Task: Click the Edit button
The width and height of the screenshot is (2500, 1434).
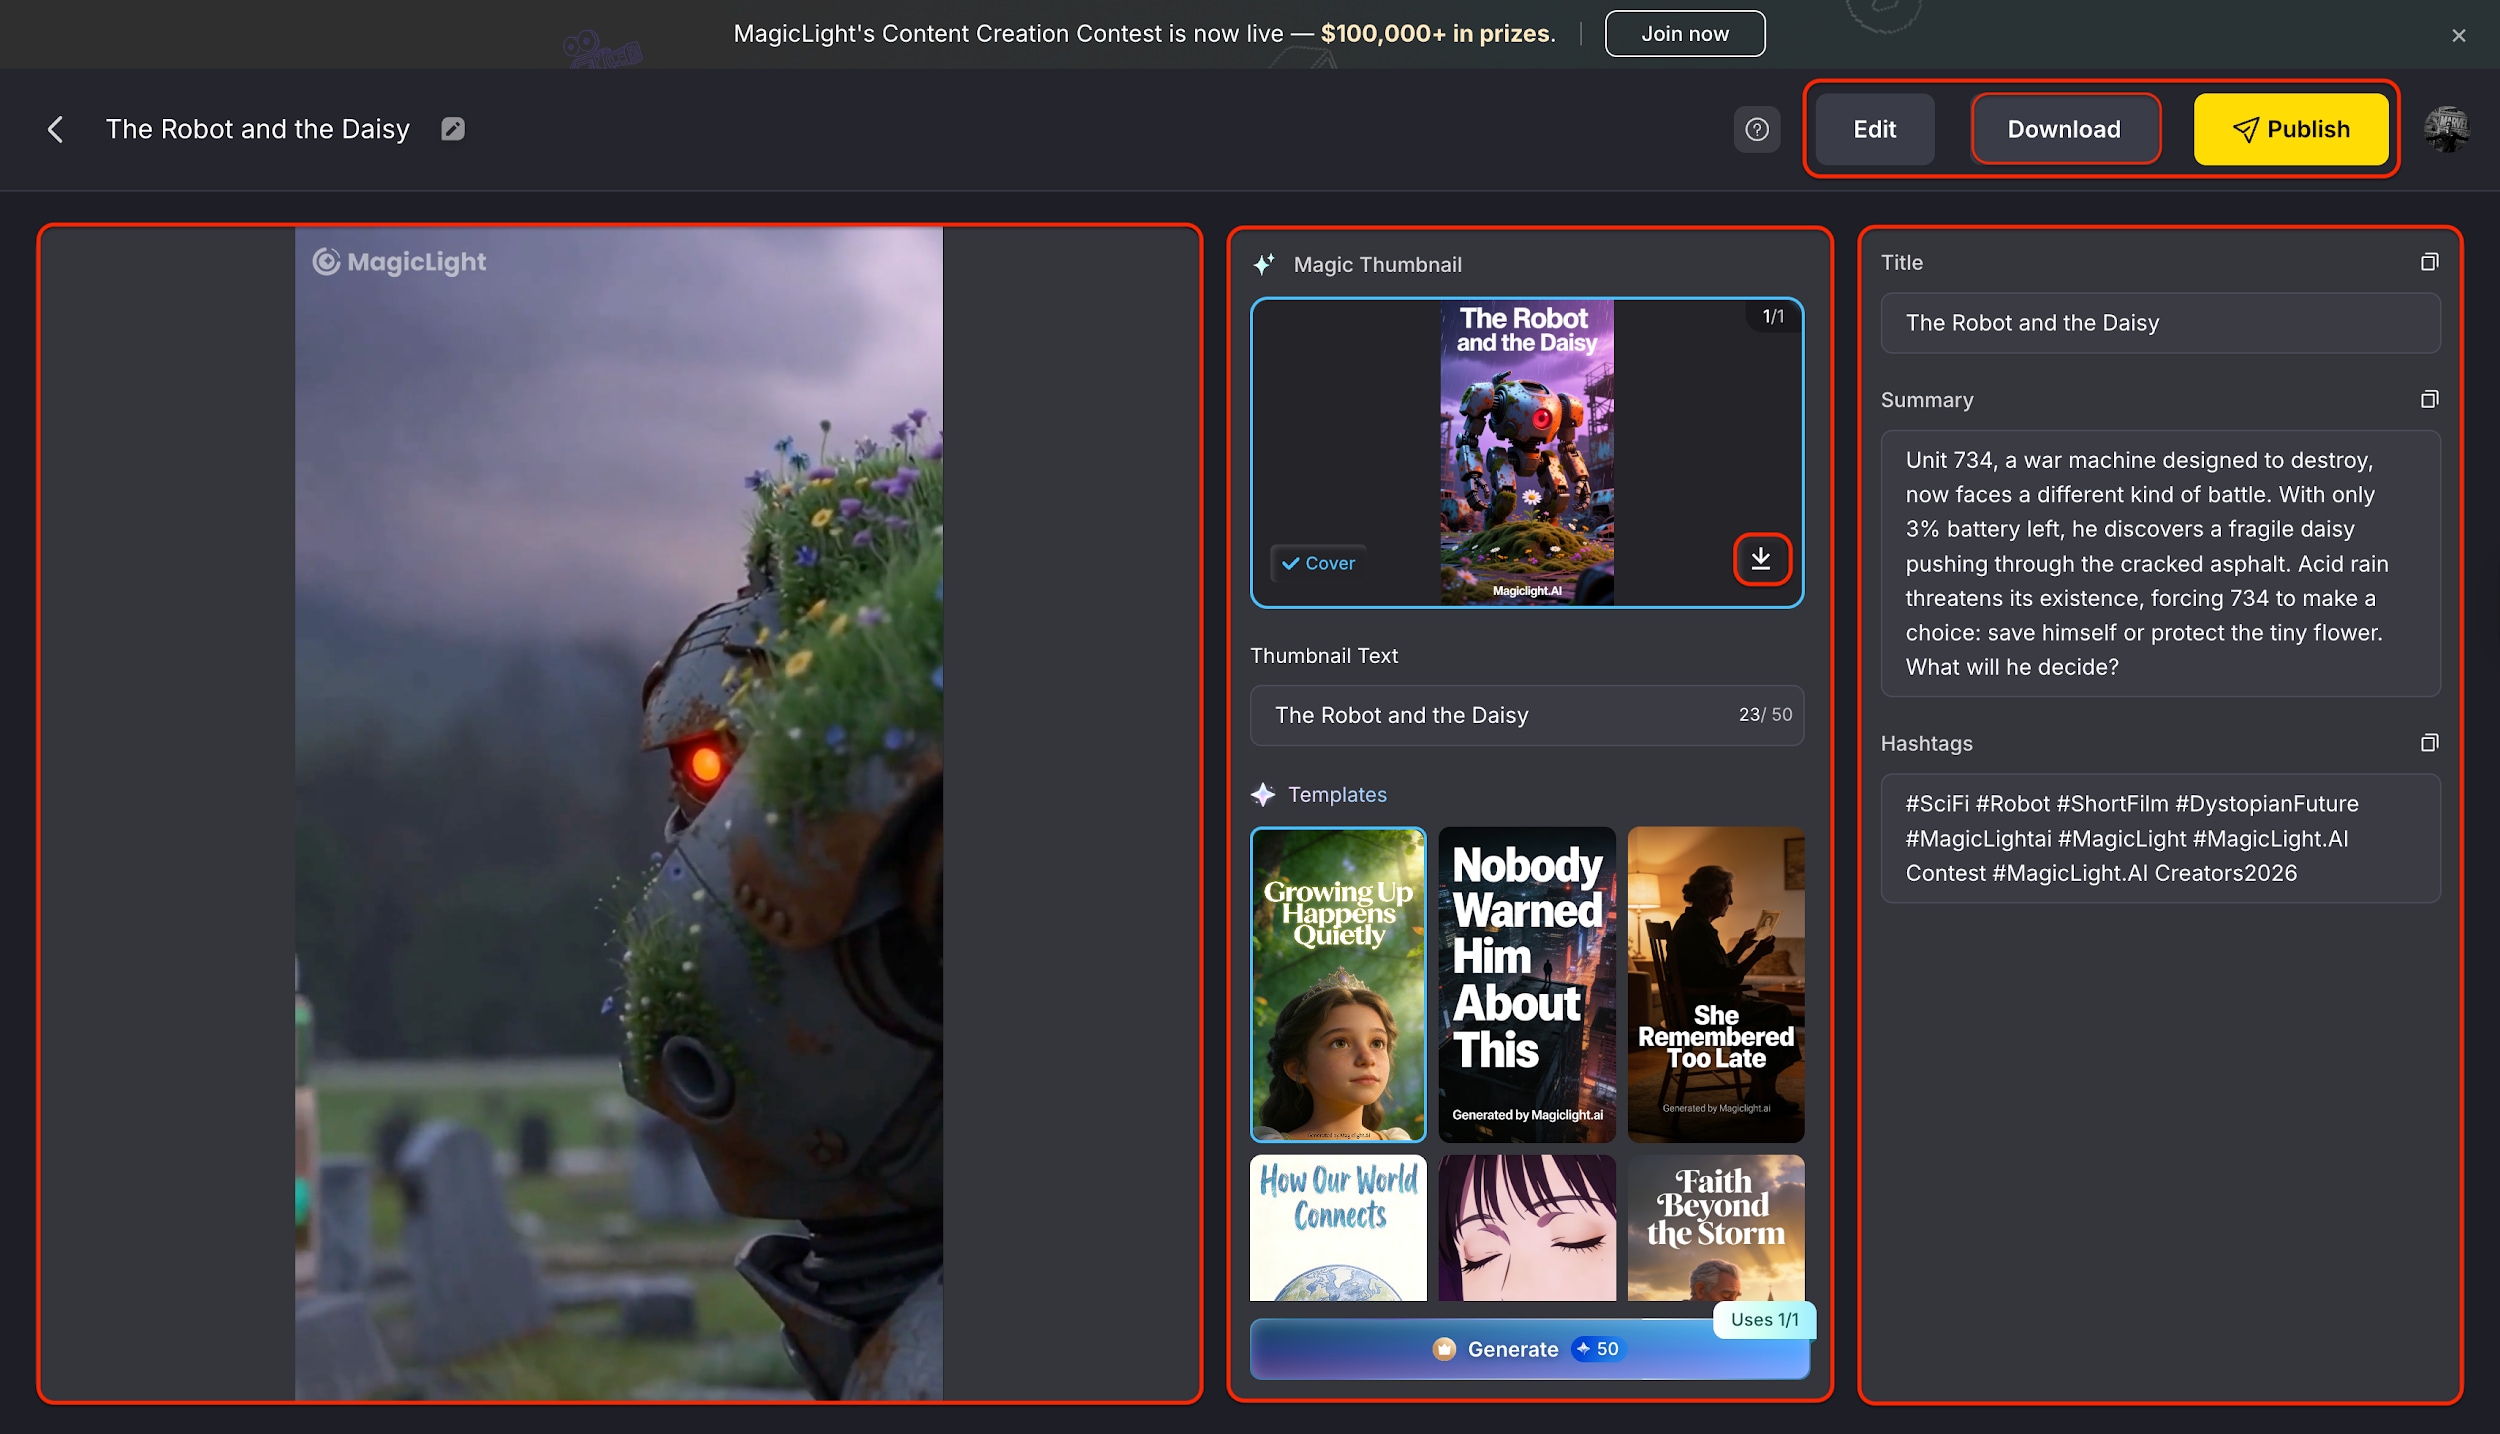Action: (x=1874, y=129)
